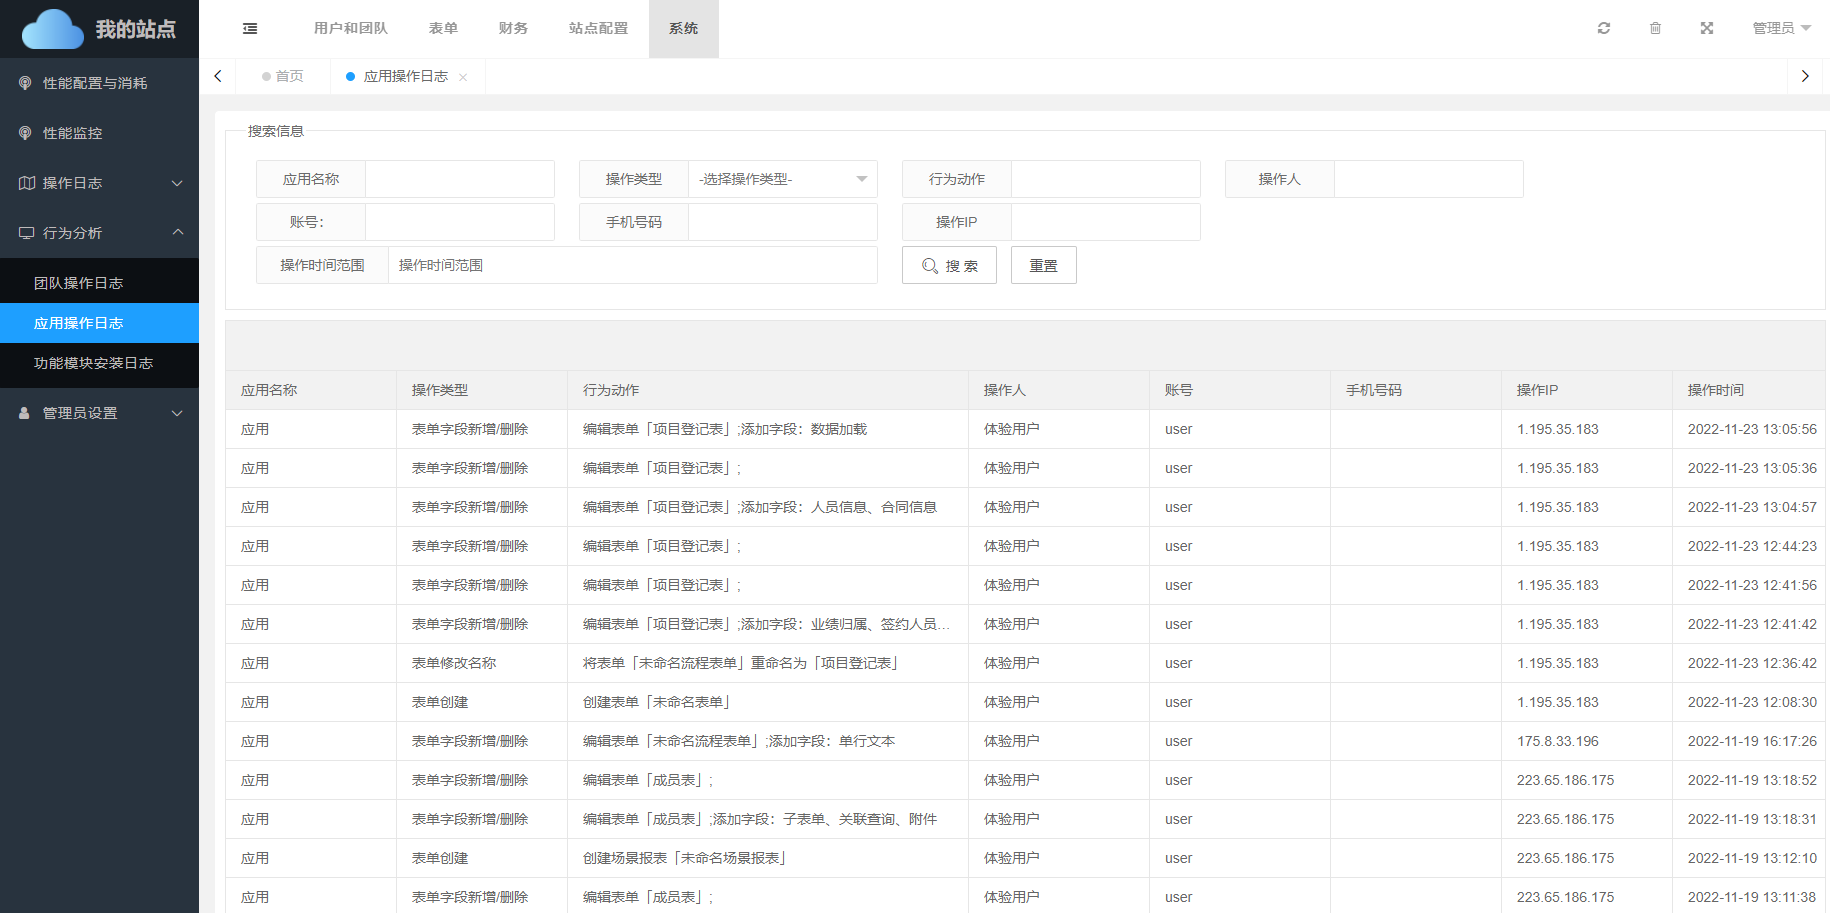
Task: Collapse the 行为分析 sidebar section
Action: (99, 233)
